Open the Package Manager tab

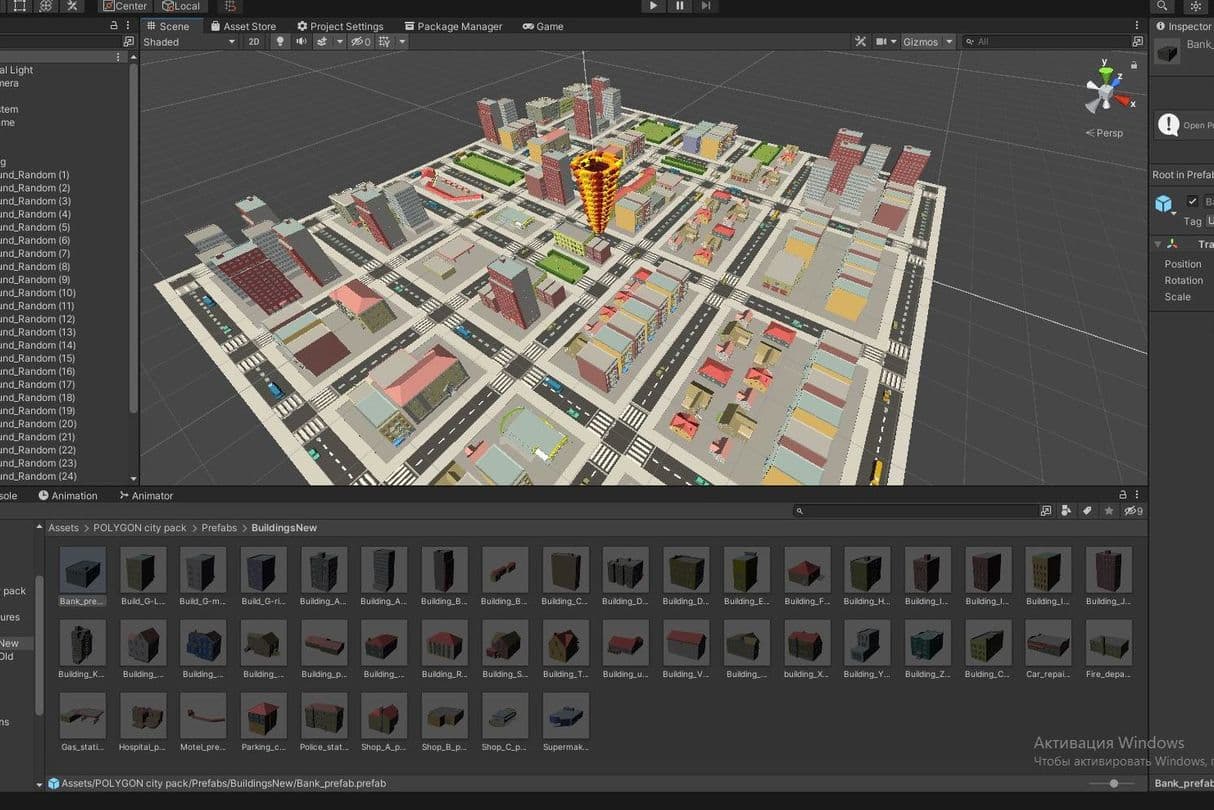click(453, 26)
